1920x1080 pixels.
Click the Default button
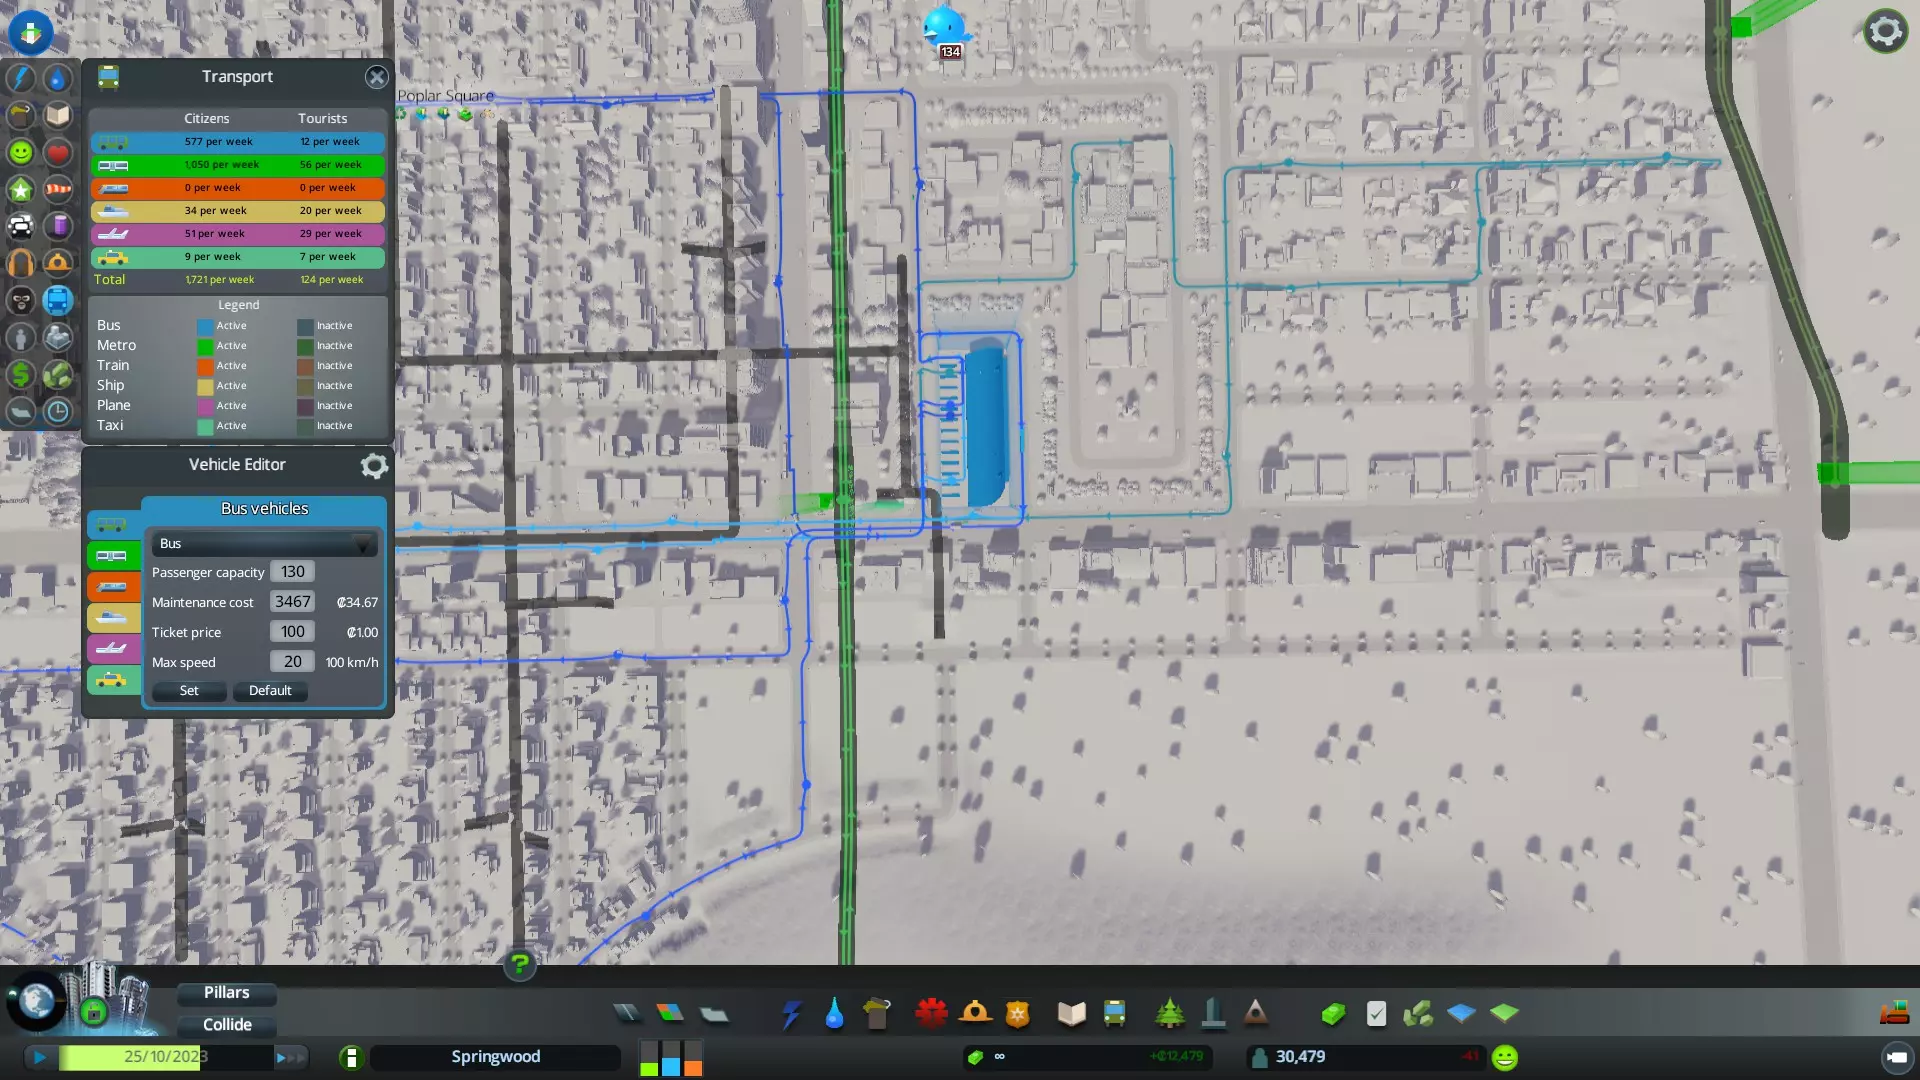[x=270, y=690]
